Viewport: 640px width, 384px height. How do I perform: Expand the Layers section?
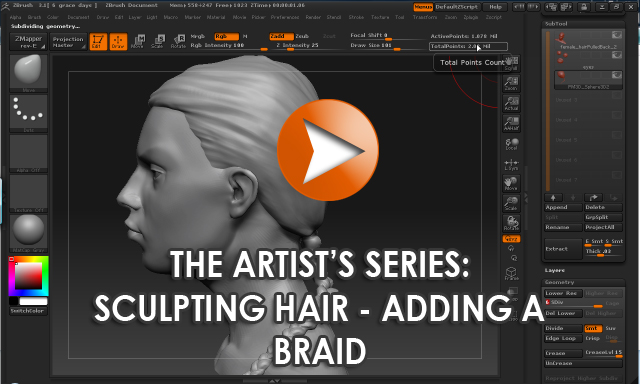coord(555,270)
